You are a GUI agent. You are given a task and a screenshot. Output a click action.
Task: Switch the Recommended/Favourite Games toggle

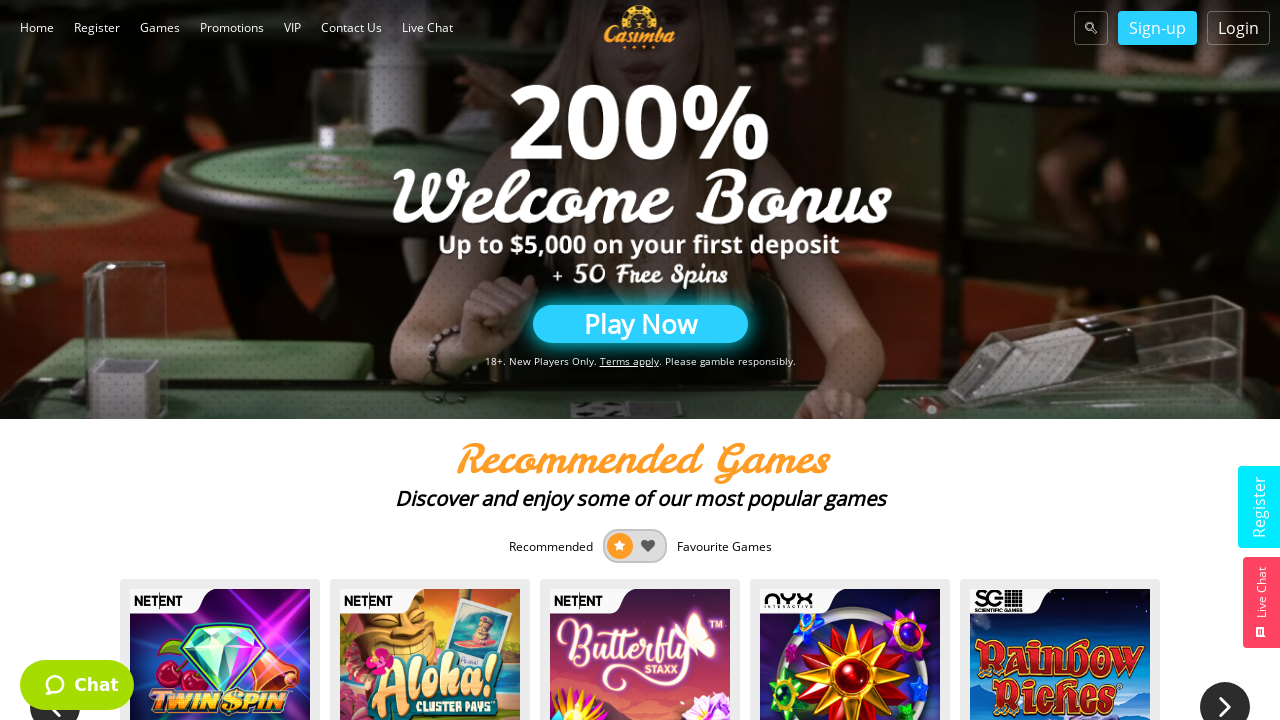[635, 546]
